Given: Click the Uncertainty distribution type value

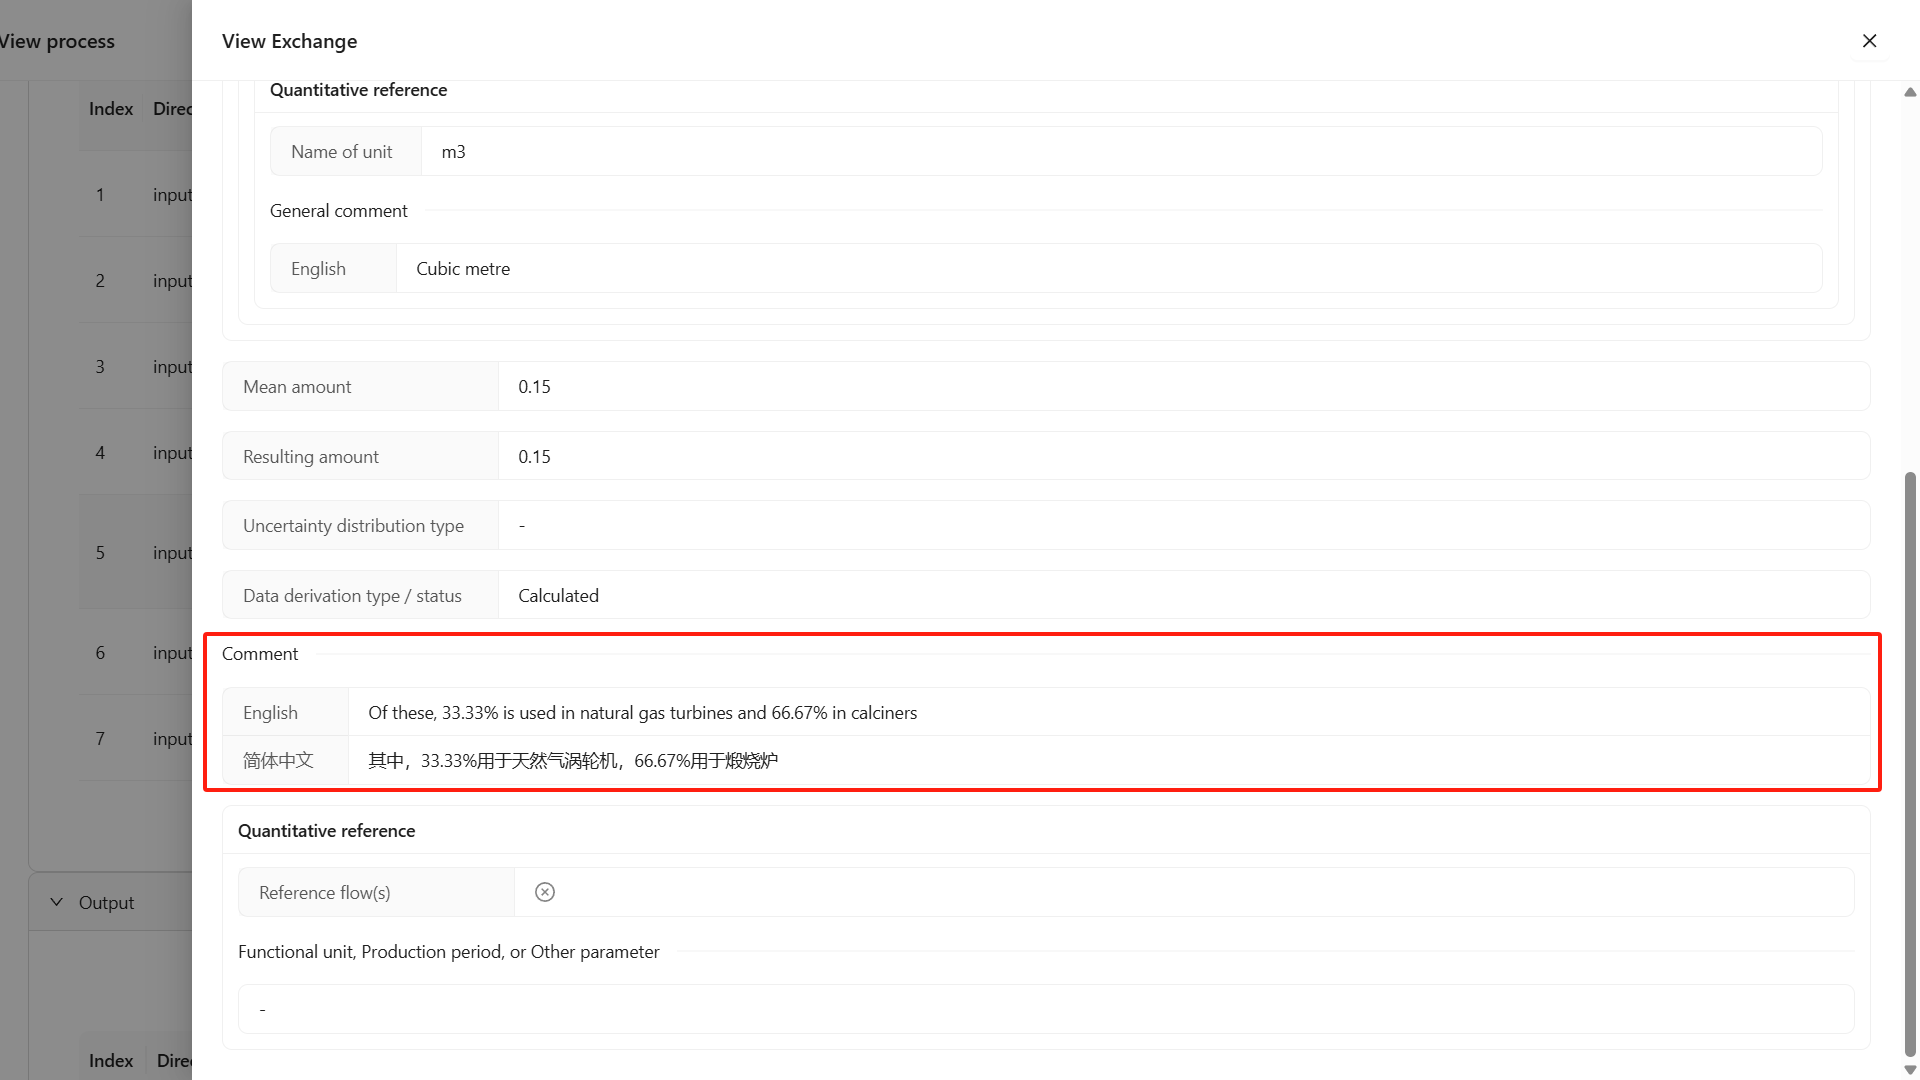Looking at the screenshot, I should pyautogui.click(x=522, y=526).
